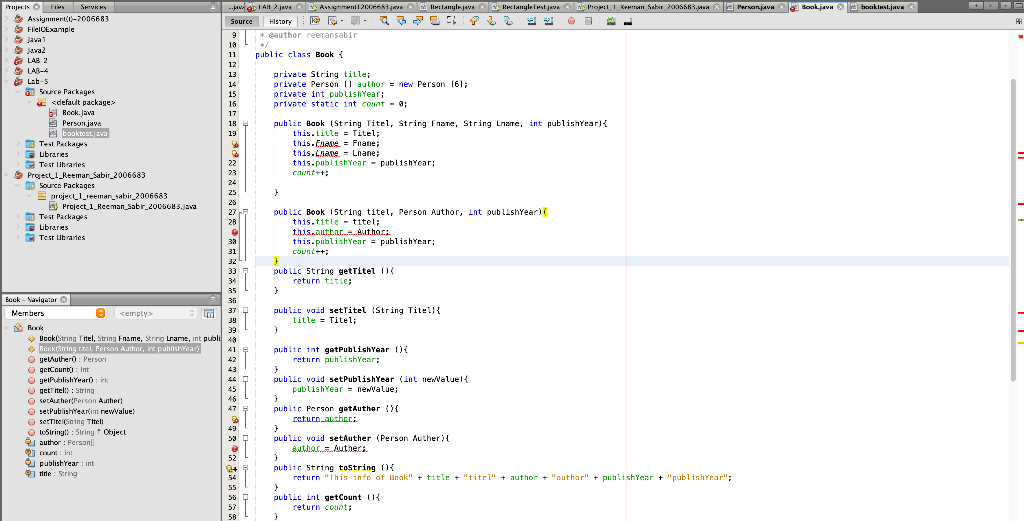1024x521 pixels.
Task: Collapse the Lab-5 project node
Action: pyautogui.click(x=7, y=82)
